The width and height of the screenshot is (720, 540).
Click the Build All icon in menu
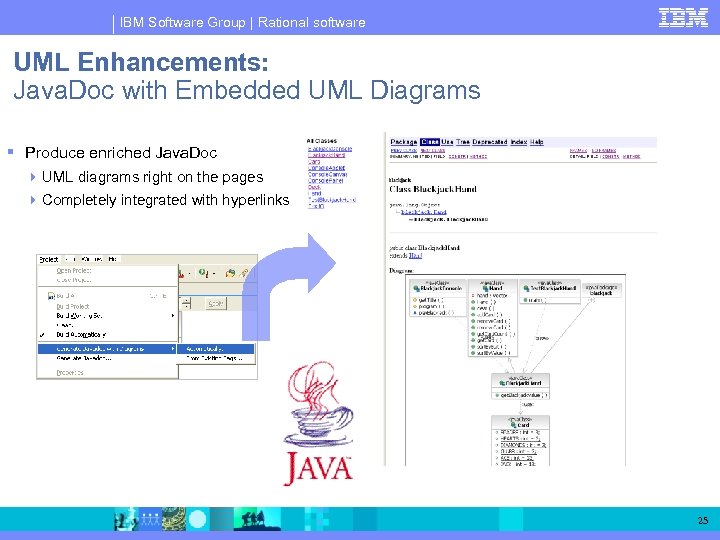(x=51, y=296)
